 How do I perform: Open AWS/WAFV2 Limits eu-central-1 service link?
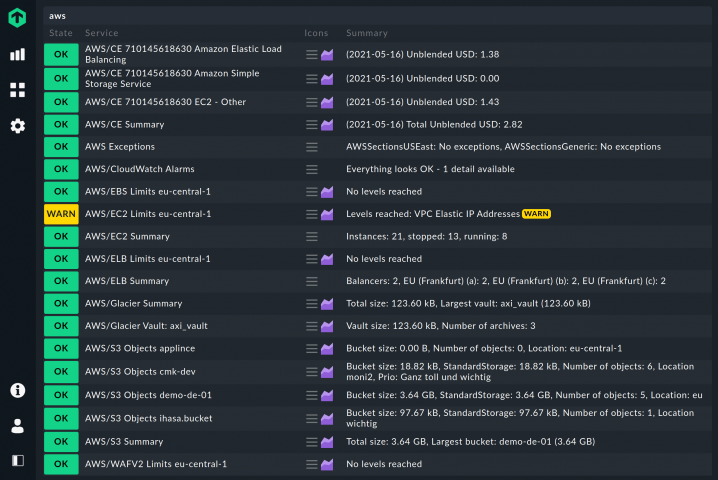[x=156, y=464]
